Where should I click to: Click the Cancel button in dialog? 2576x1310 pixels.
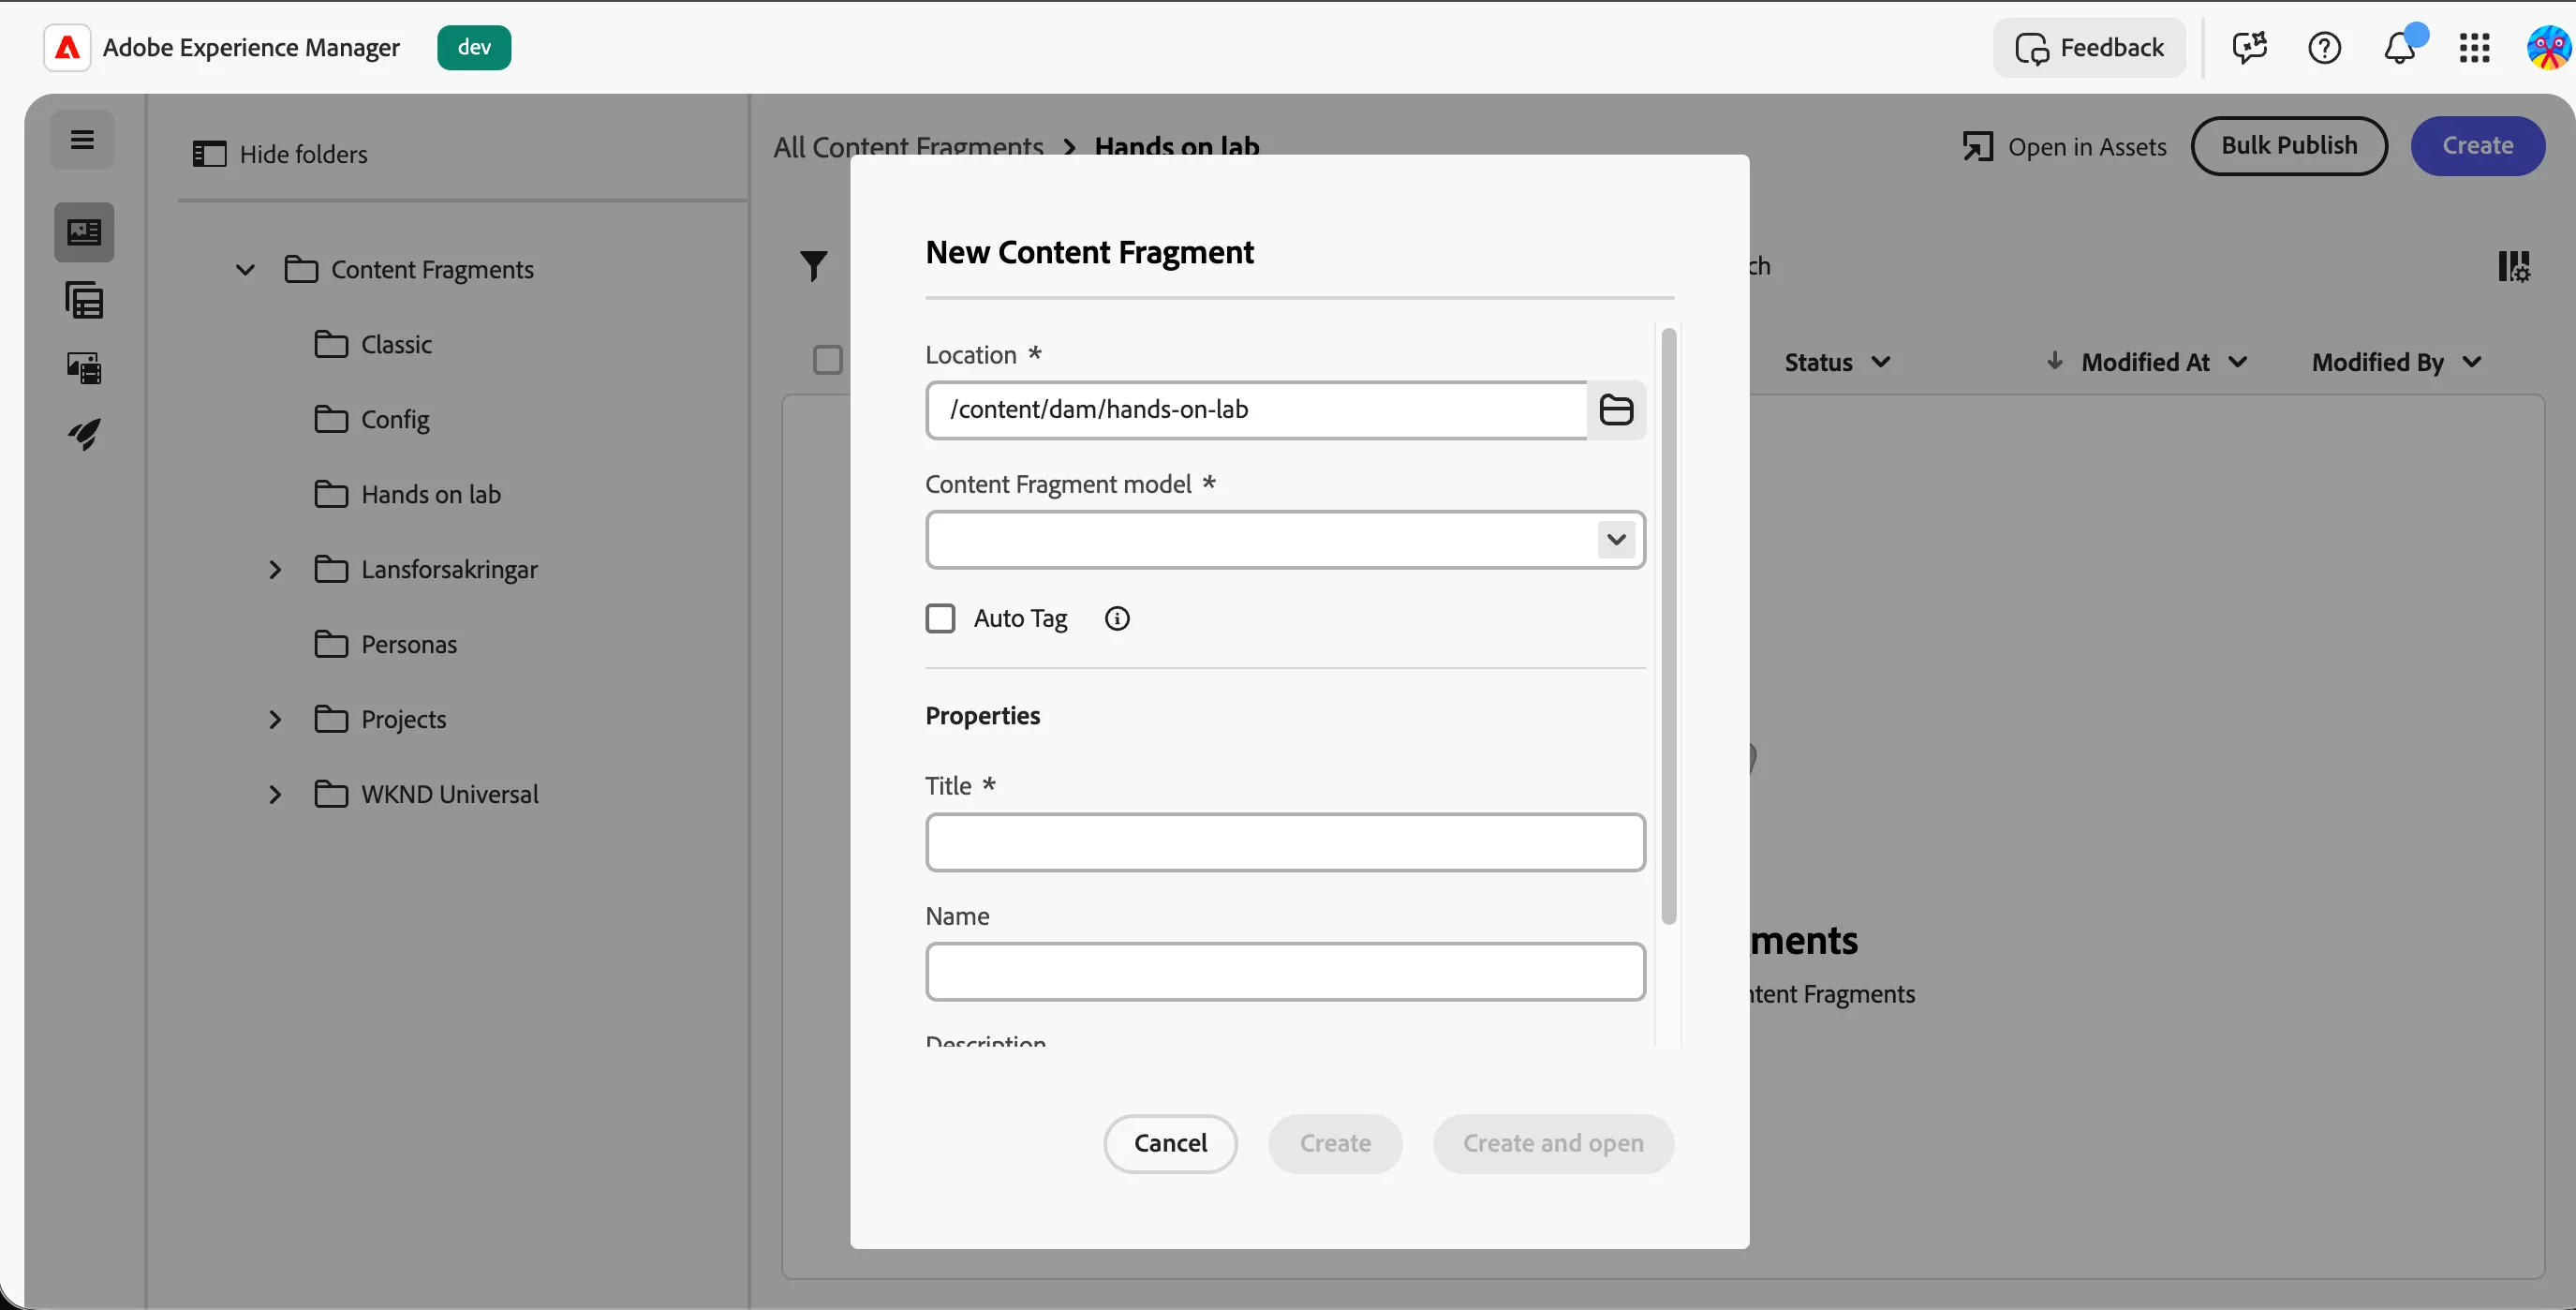(1170, 1144)
